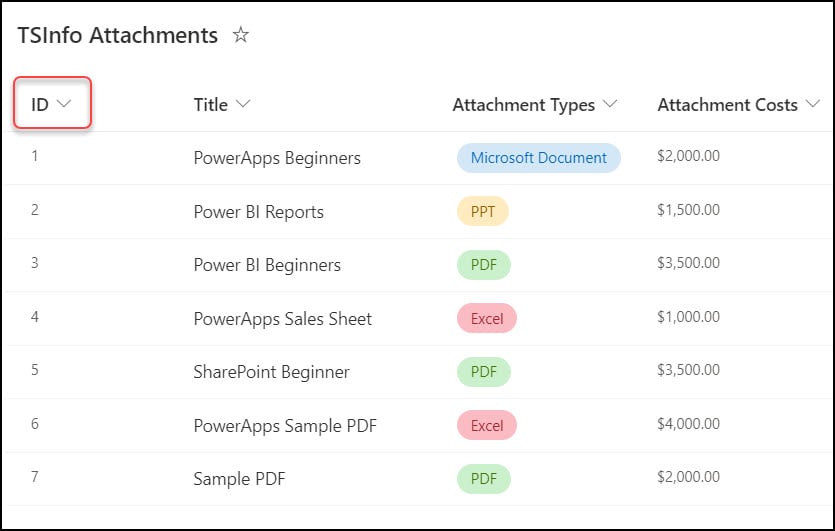Image resolution: width=835 pixels, height=531 pixels.
Task: Click the PDF pill for SharePoint Beginner
Action: [484, 372]
